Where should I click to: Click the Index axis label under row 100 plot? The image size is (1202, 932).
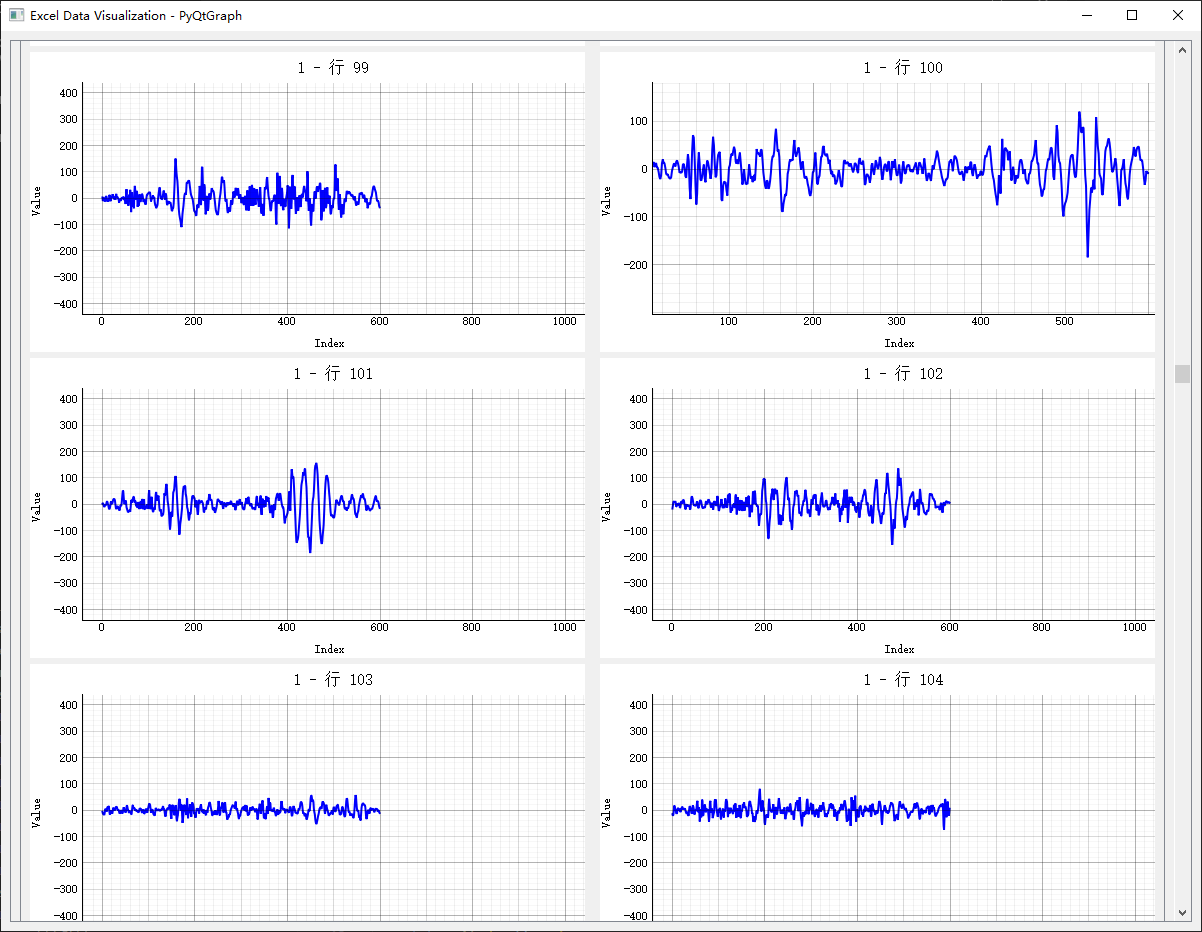pyautogui.click(x=899, y=343)
